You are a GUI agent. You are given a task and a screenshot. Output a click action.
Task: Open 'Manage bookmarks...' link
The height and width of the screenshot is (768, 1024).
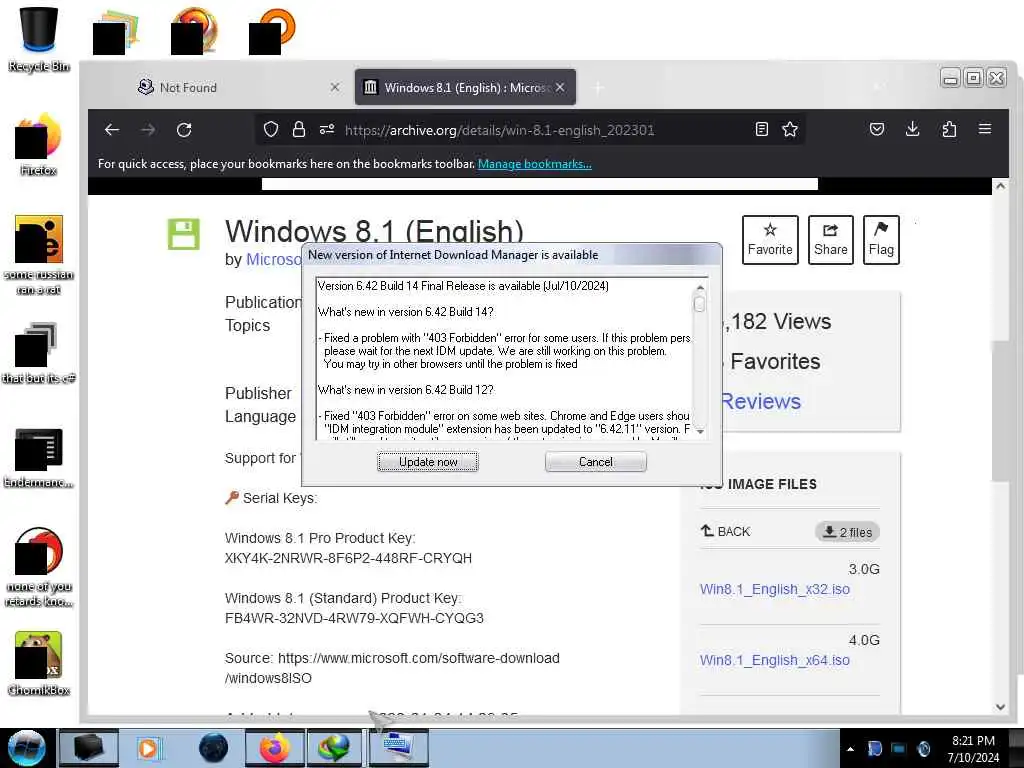pos(535,164)
